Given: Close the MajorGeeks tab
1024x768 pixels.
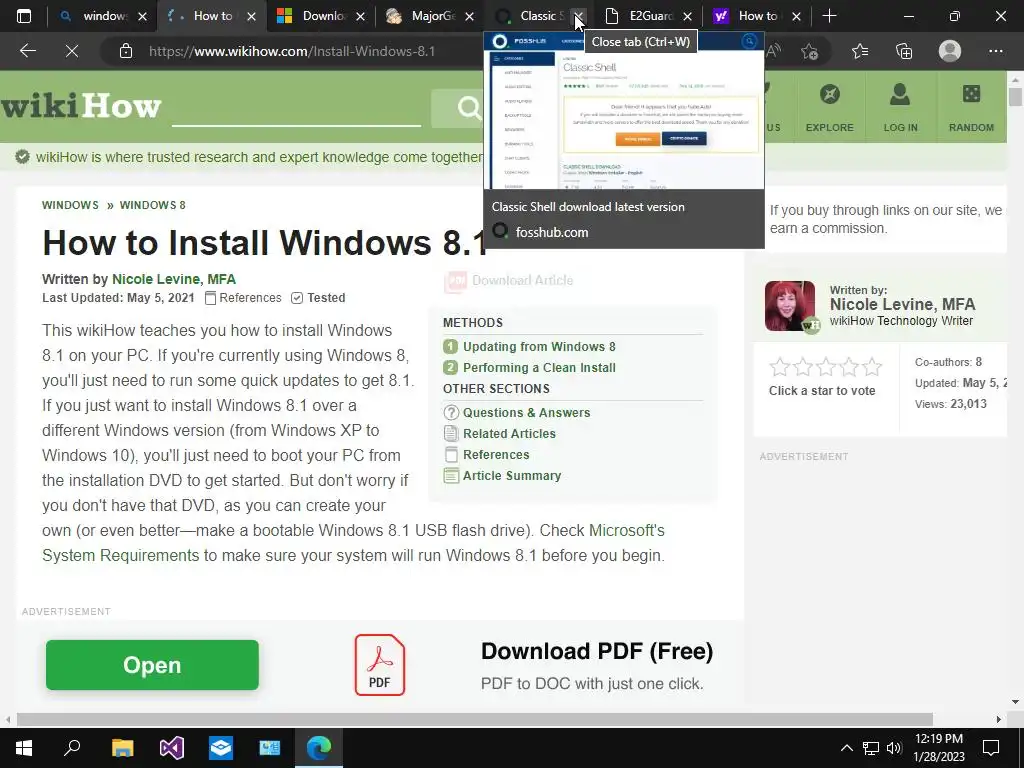Looking at the screenshot, I should (469, 16).
